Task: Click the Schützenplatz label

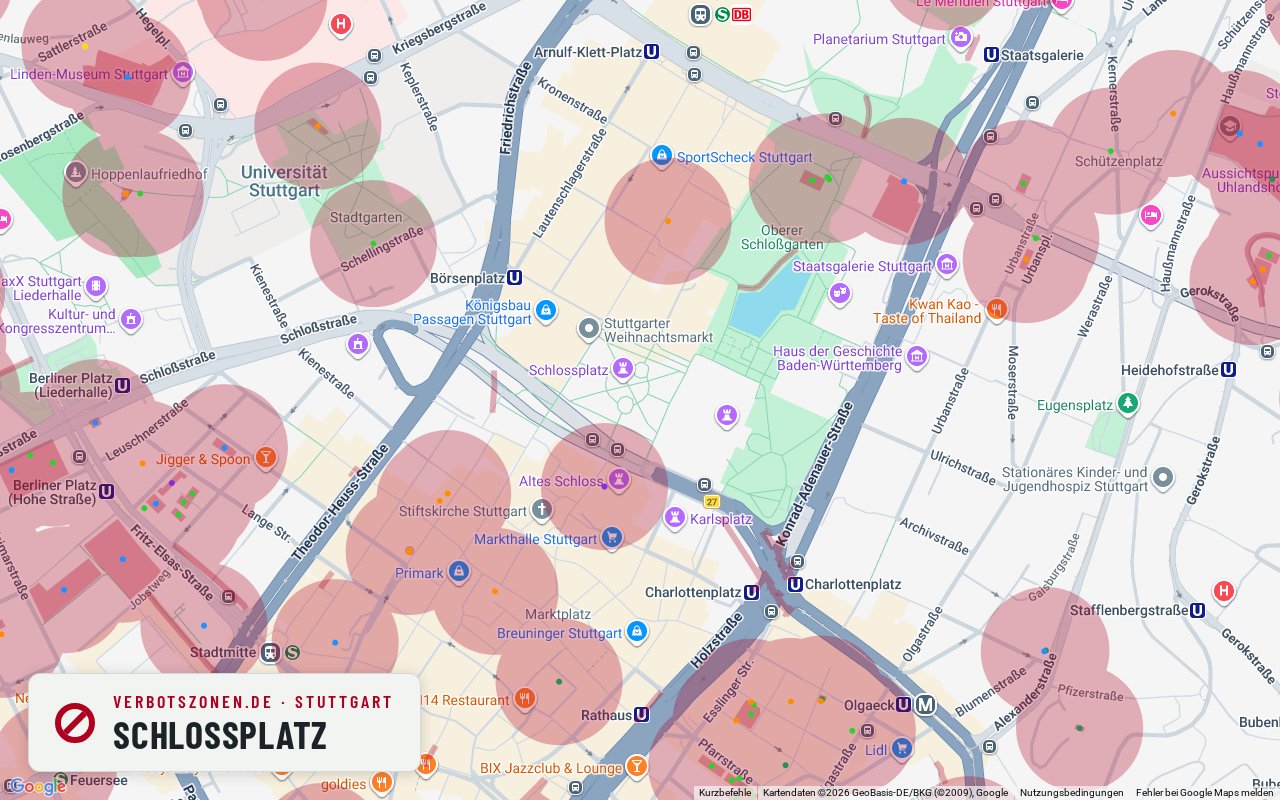Action: [1118, 161]
